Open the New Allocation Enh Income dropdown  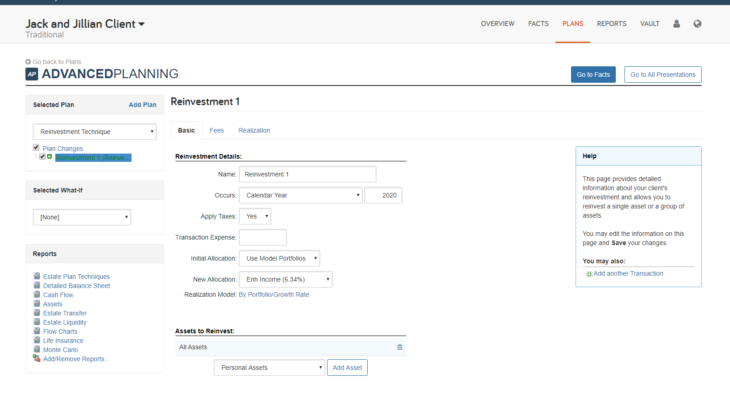(286, 279)
